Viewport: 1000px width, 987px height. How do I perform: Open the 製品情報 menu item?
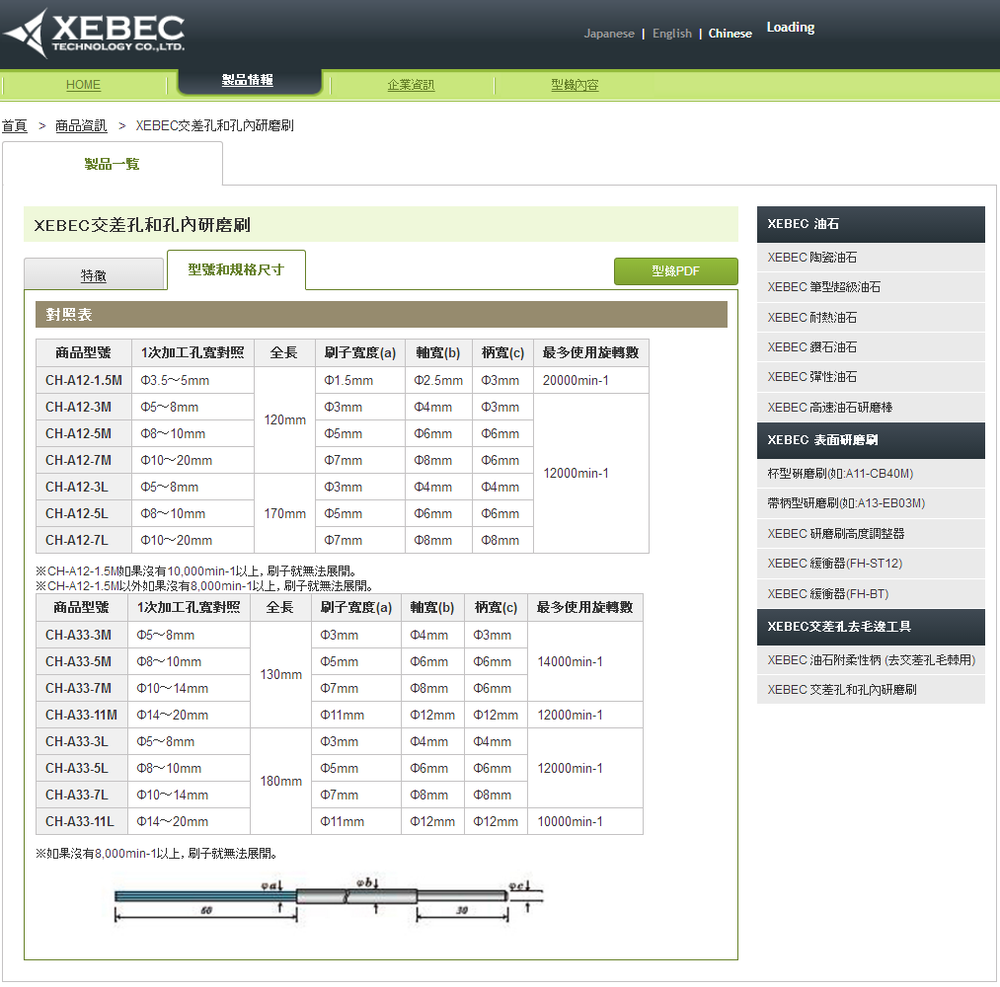[x=247, y=81]
